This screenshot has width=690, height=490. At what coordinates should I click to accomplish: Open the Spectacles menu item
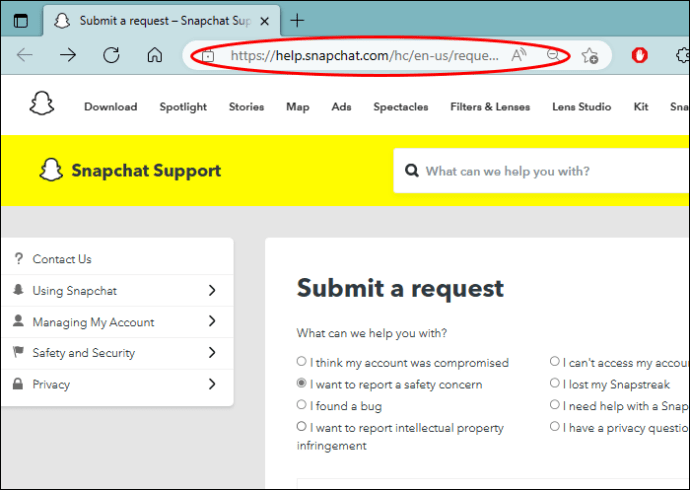pos(401,107)
